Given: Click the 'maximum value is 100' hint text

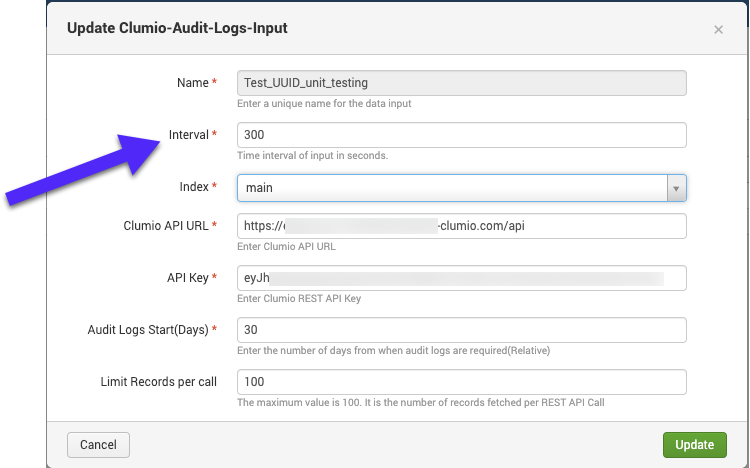Looking at the screenshot, I should point(420,402).
